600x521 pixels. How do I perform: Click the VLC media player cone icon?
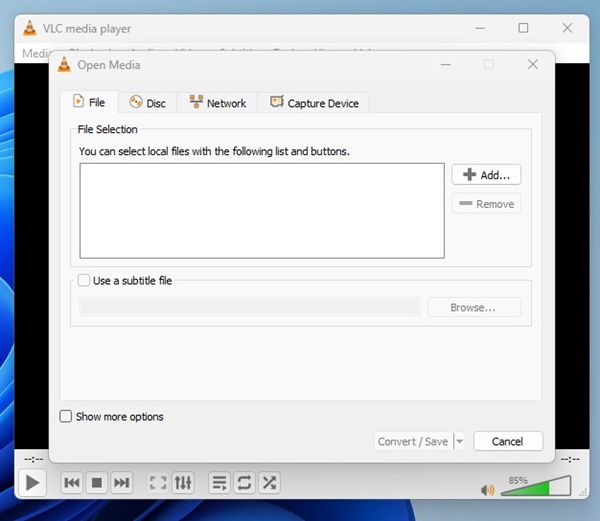[x=29, y=28]
